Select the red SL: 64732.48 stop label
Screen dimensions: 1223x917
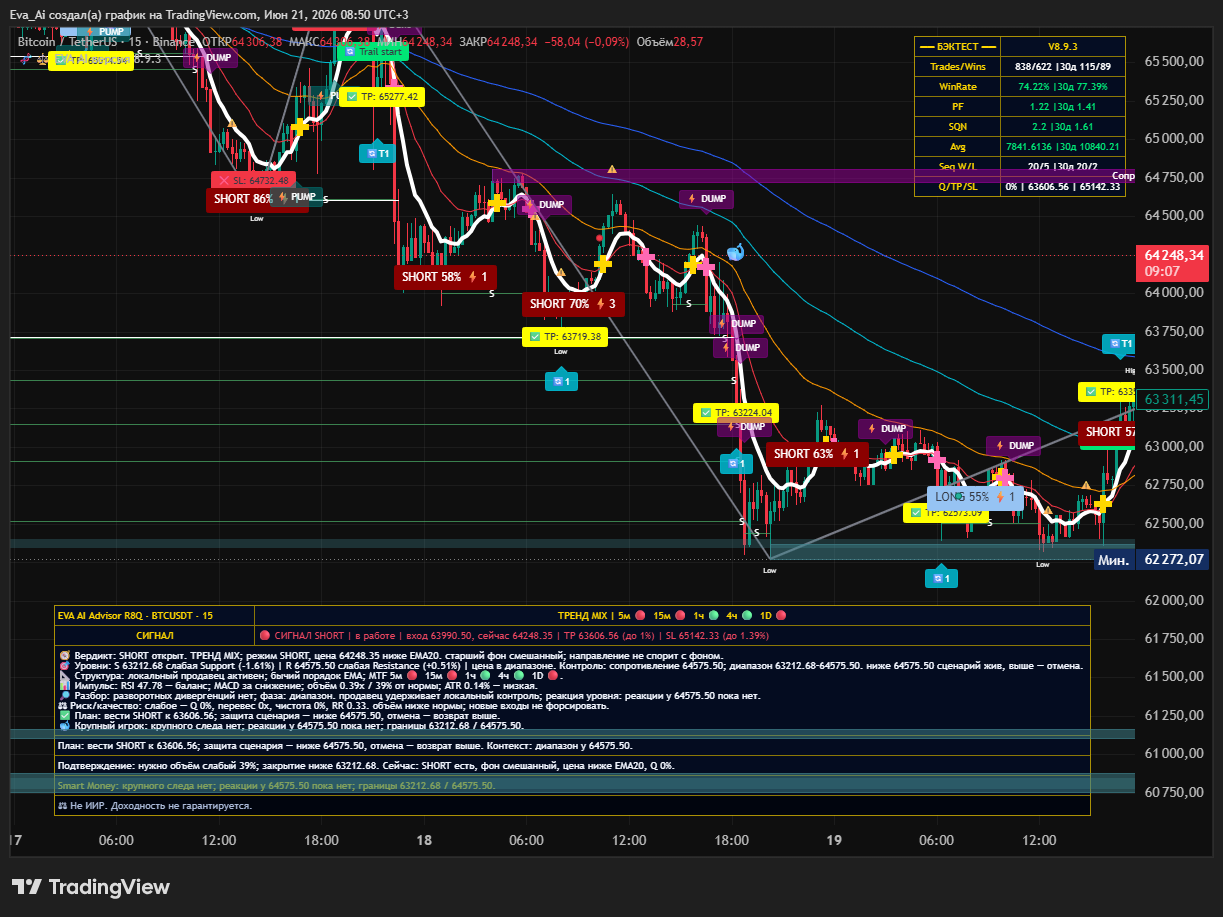tap(254, 180)
